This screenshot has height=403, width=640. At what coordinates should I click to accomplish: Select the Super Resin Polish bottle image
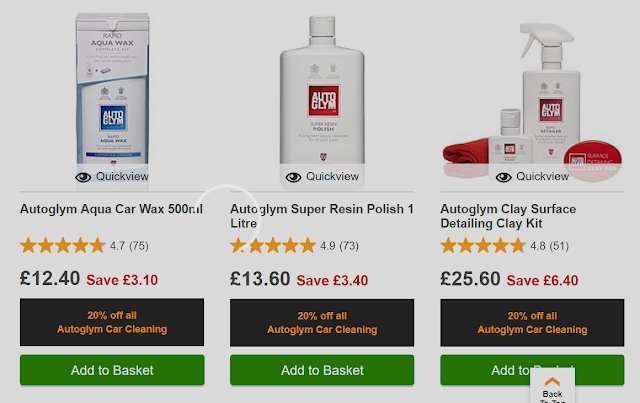pos(322,90)
